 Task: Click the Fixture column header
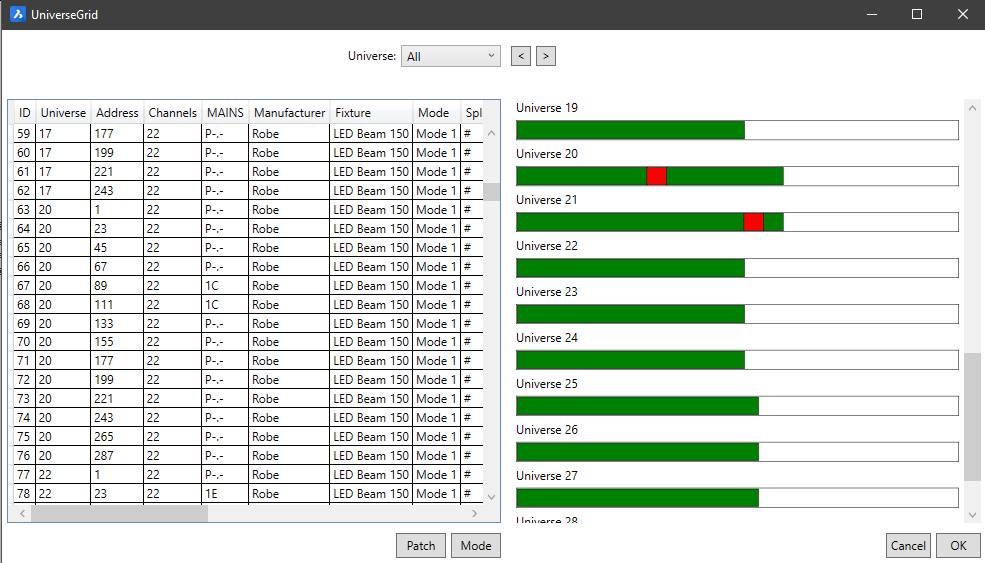coord(353,113)
